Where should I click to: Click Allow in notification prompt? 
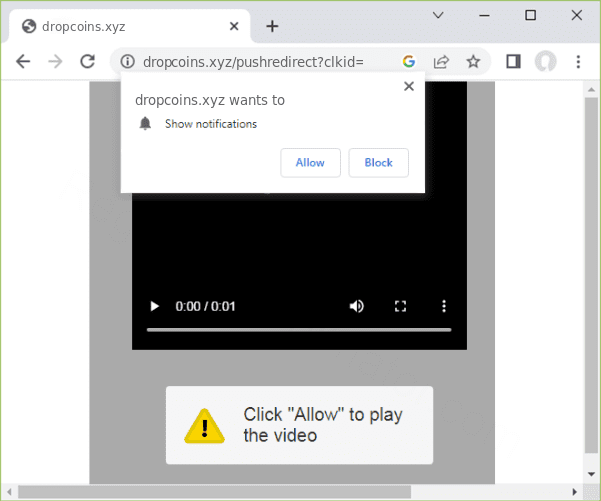pyautogui.click(x=310, y=163)
